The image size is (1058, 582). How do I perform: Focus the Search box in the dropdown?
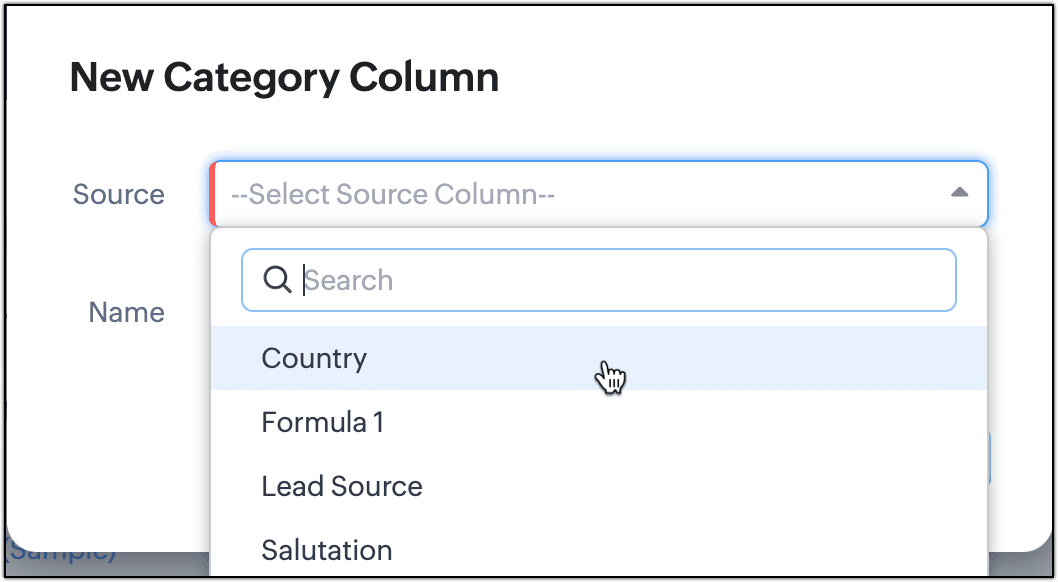620,280
